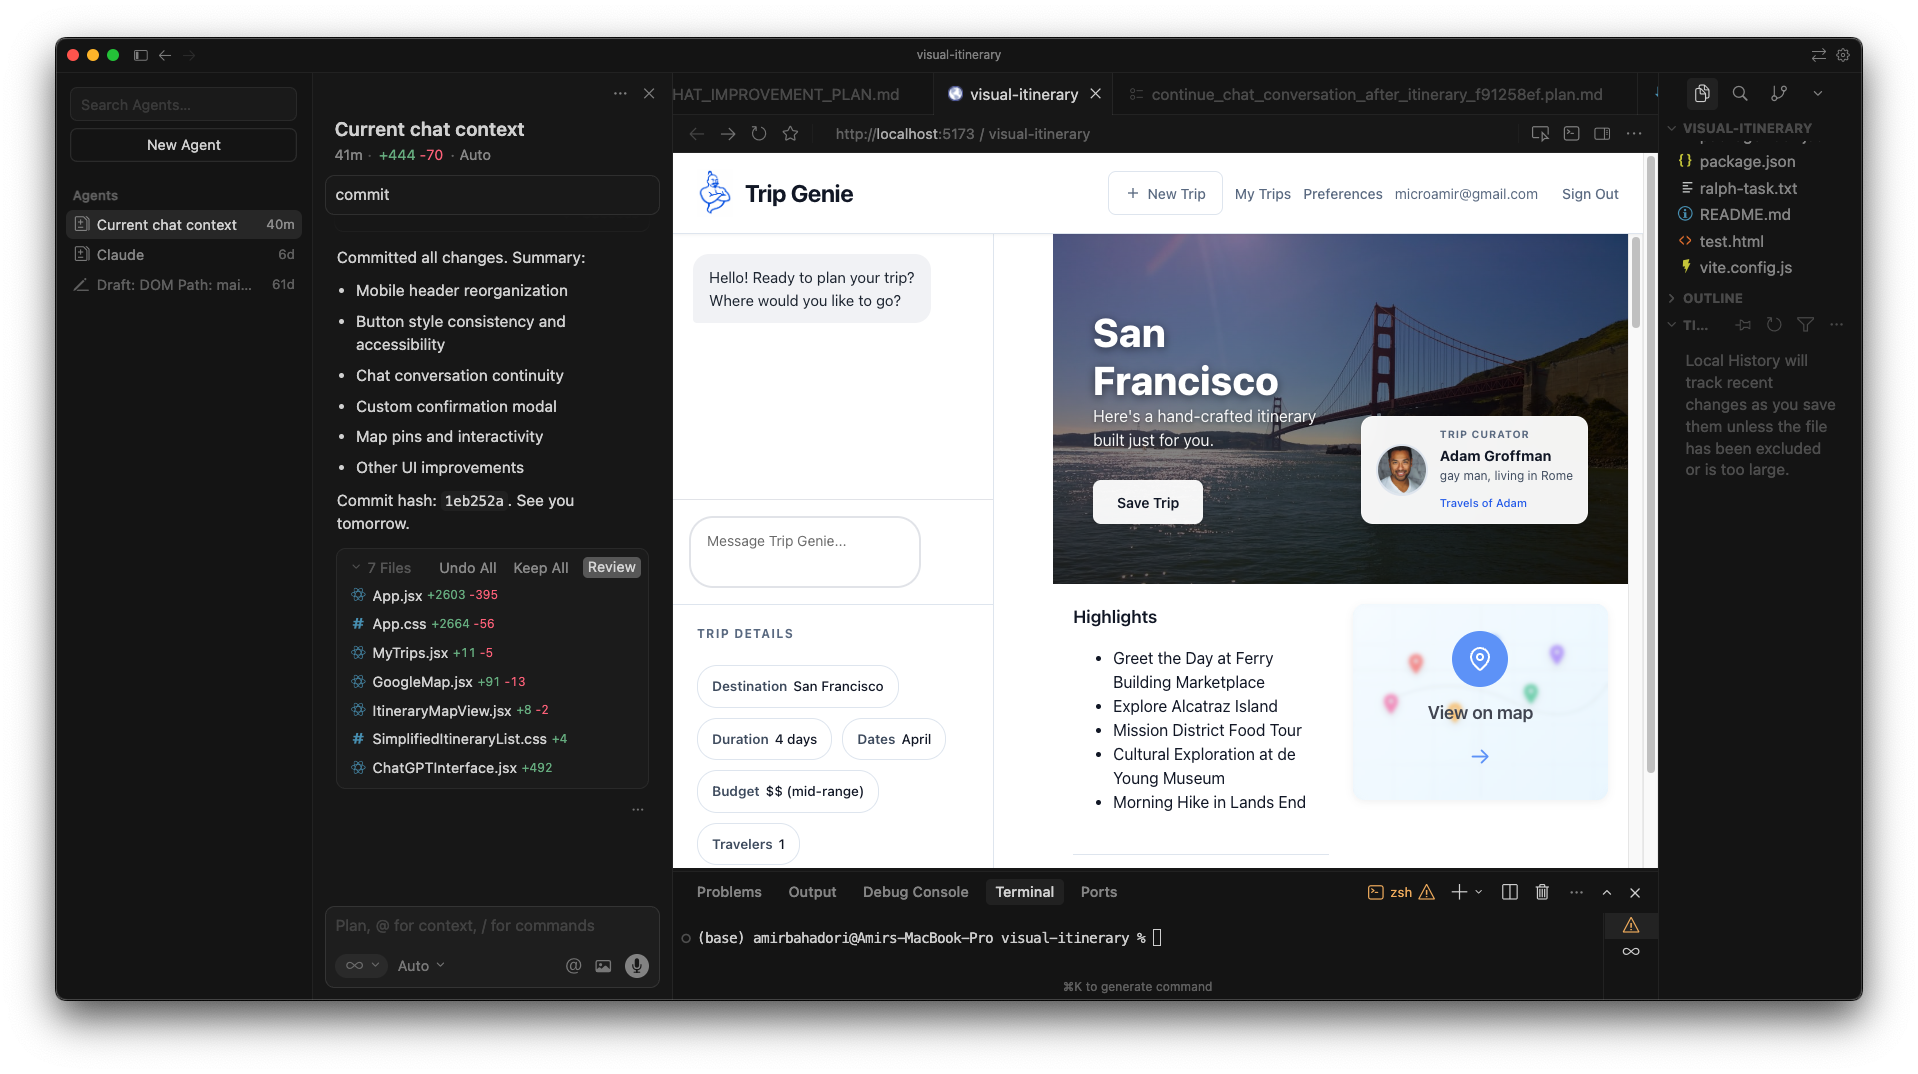Attach an image in chat input
Viewport: 1918px width, 1074px height.
[603, 965]
